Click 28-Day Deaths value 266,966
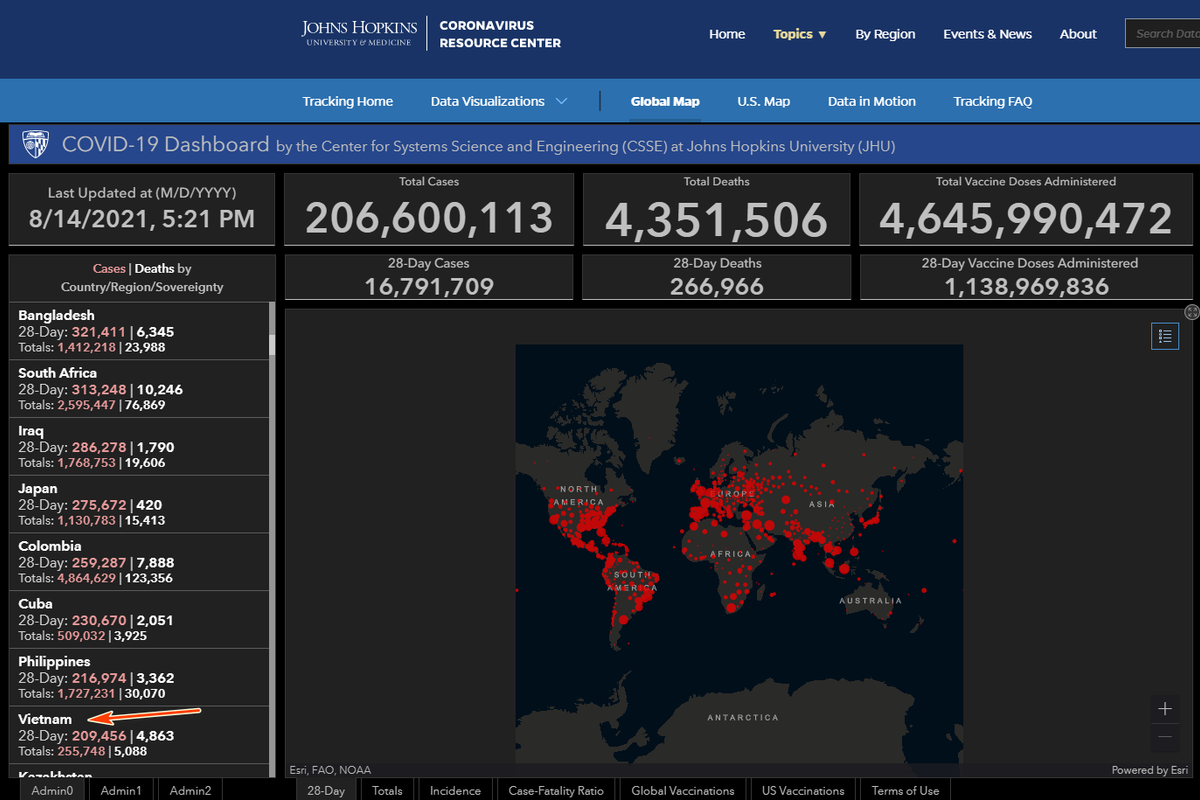 (x=716, y=287)
